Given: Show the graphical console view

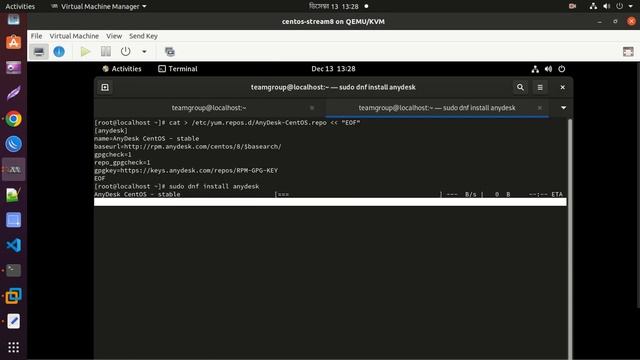Looking at the screenshot, I should coord(39,52).
